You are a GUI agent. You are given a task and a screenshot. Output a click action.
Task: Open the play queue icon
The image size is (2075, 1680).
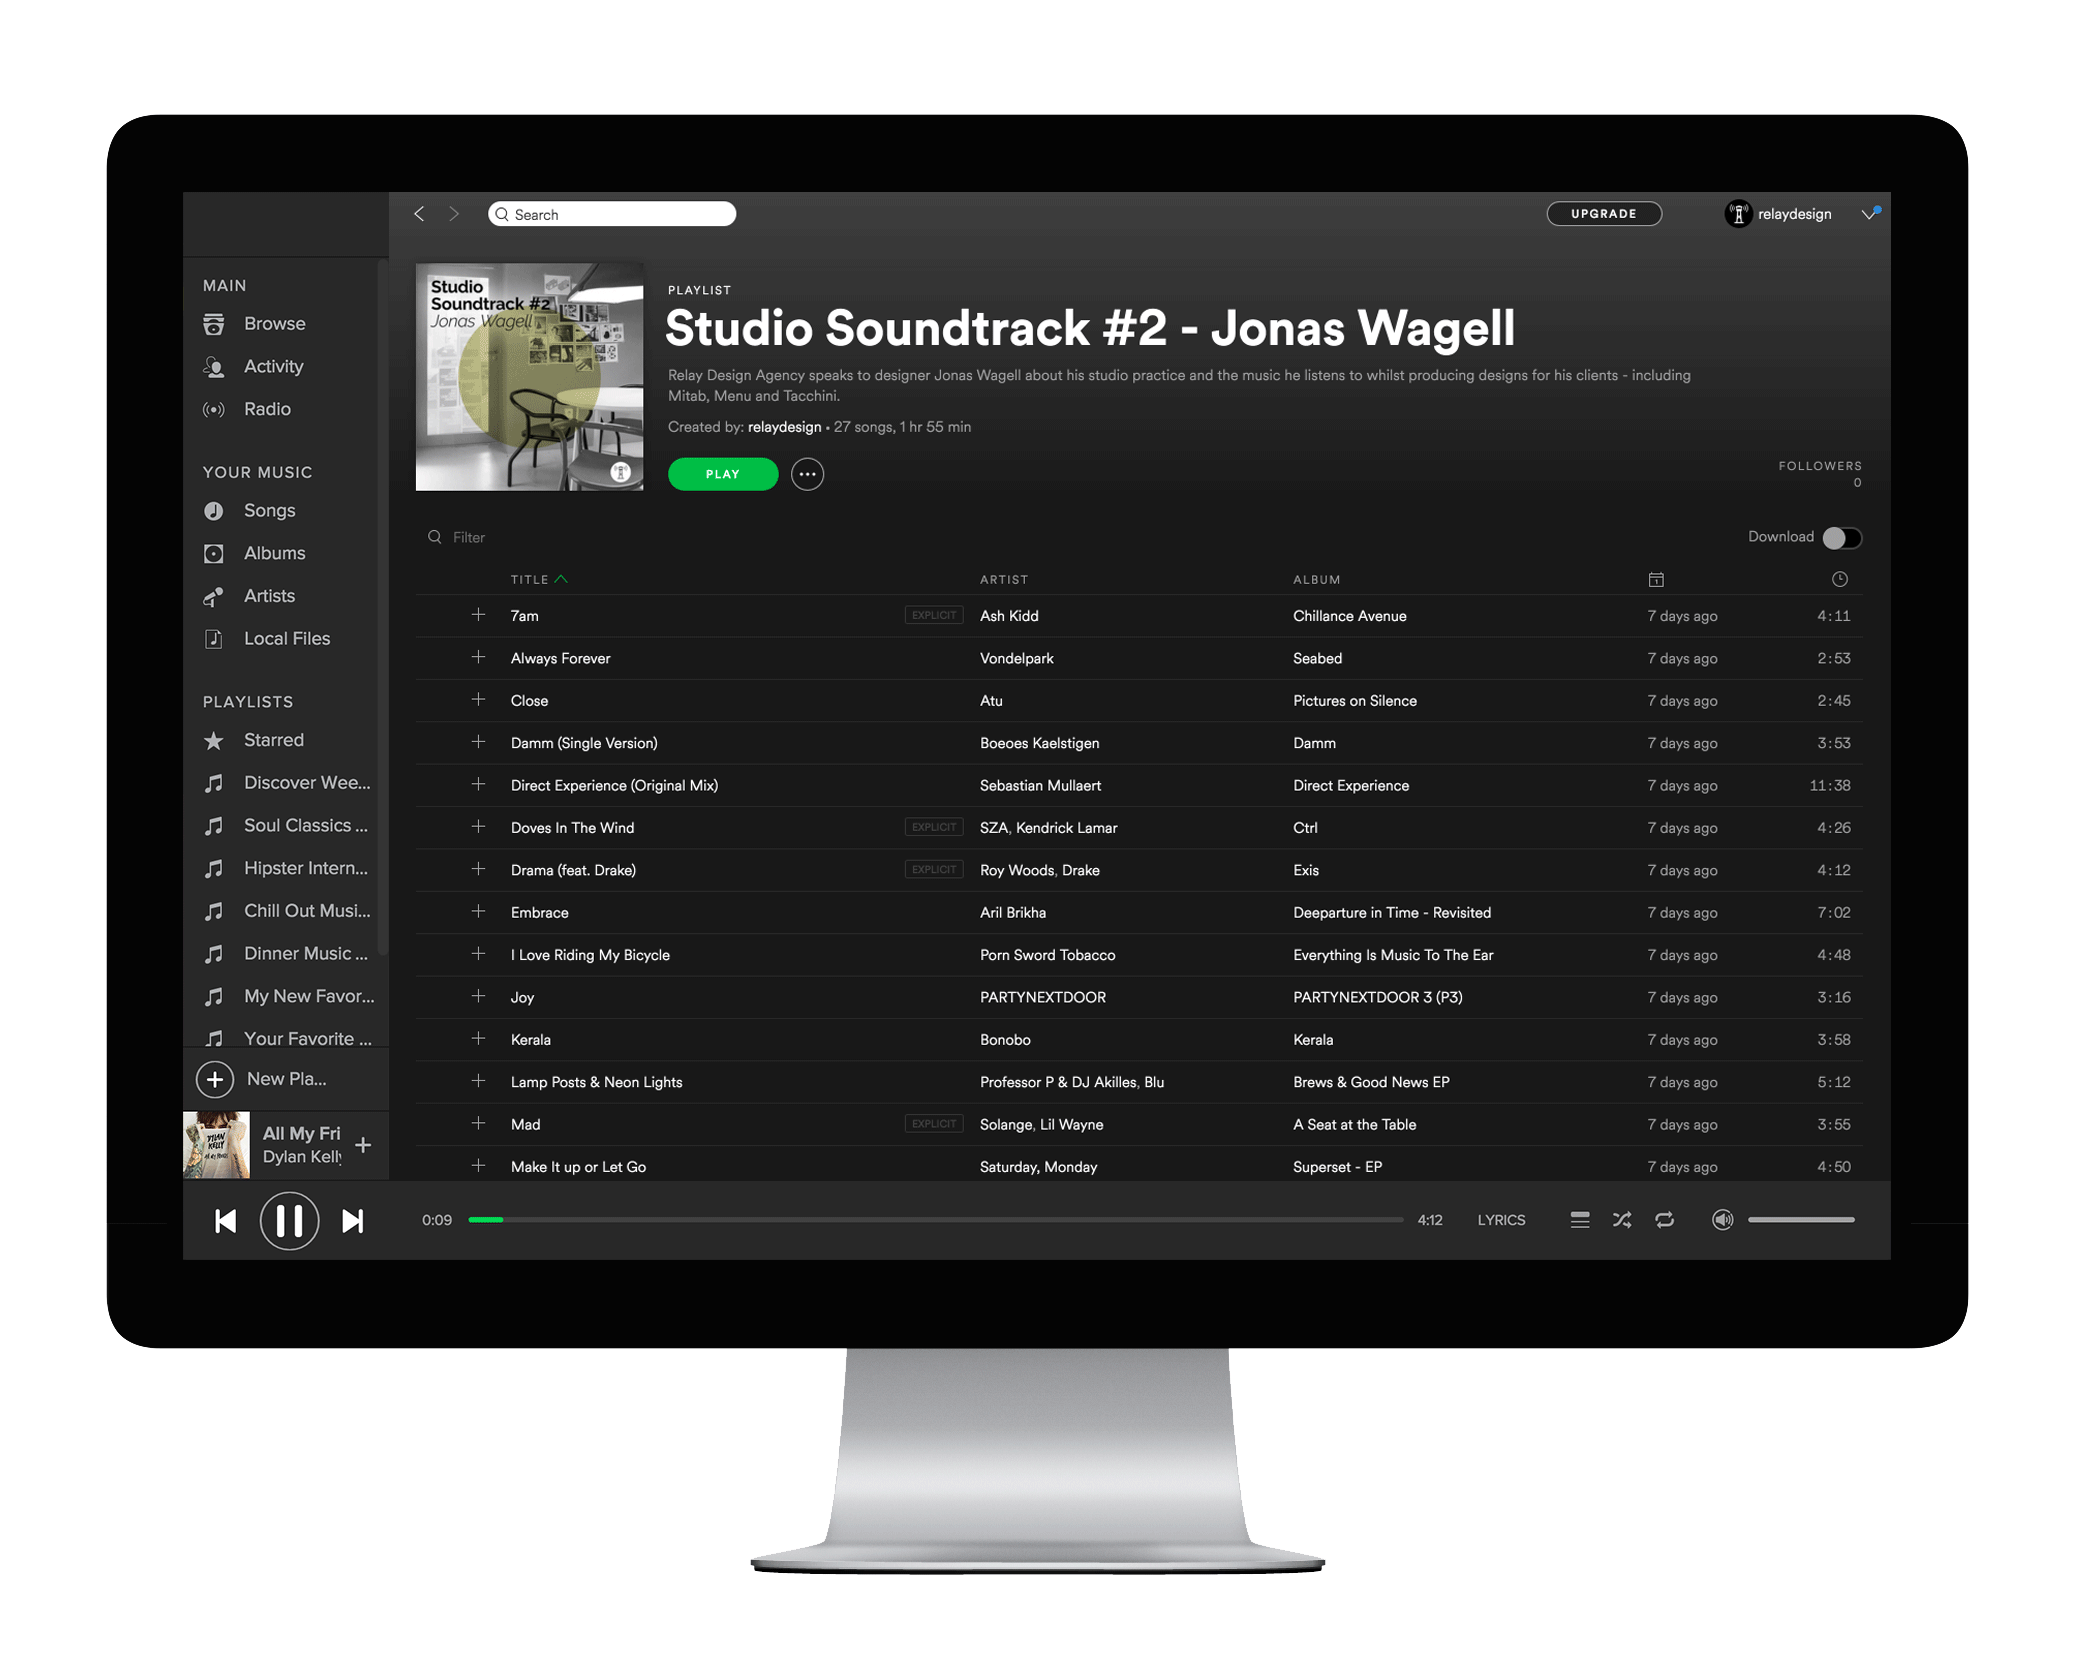(1579, 1221)
